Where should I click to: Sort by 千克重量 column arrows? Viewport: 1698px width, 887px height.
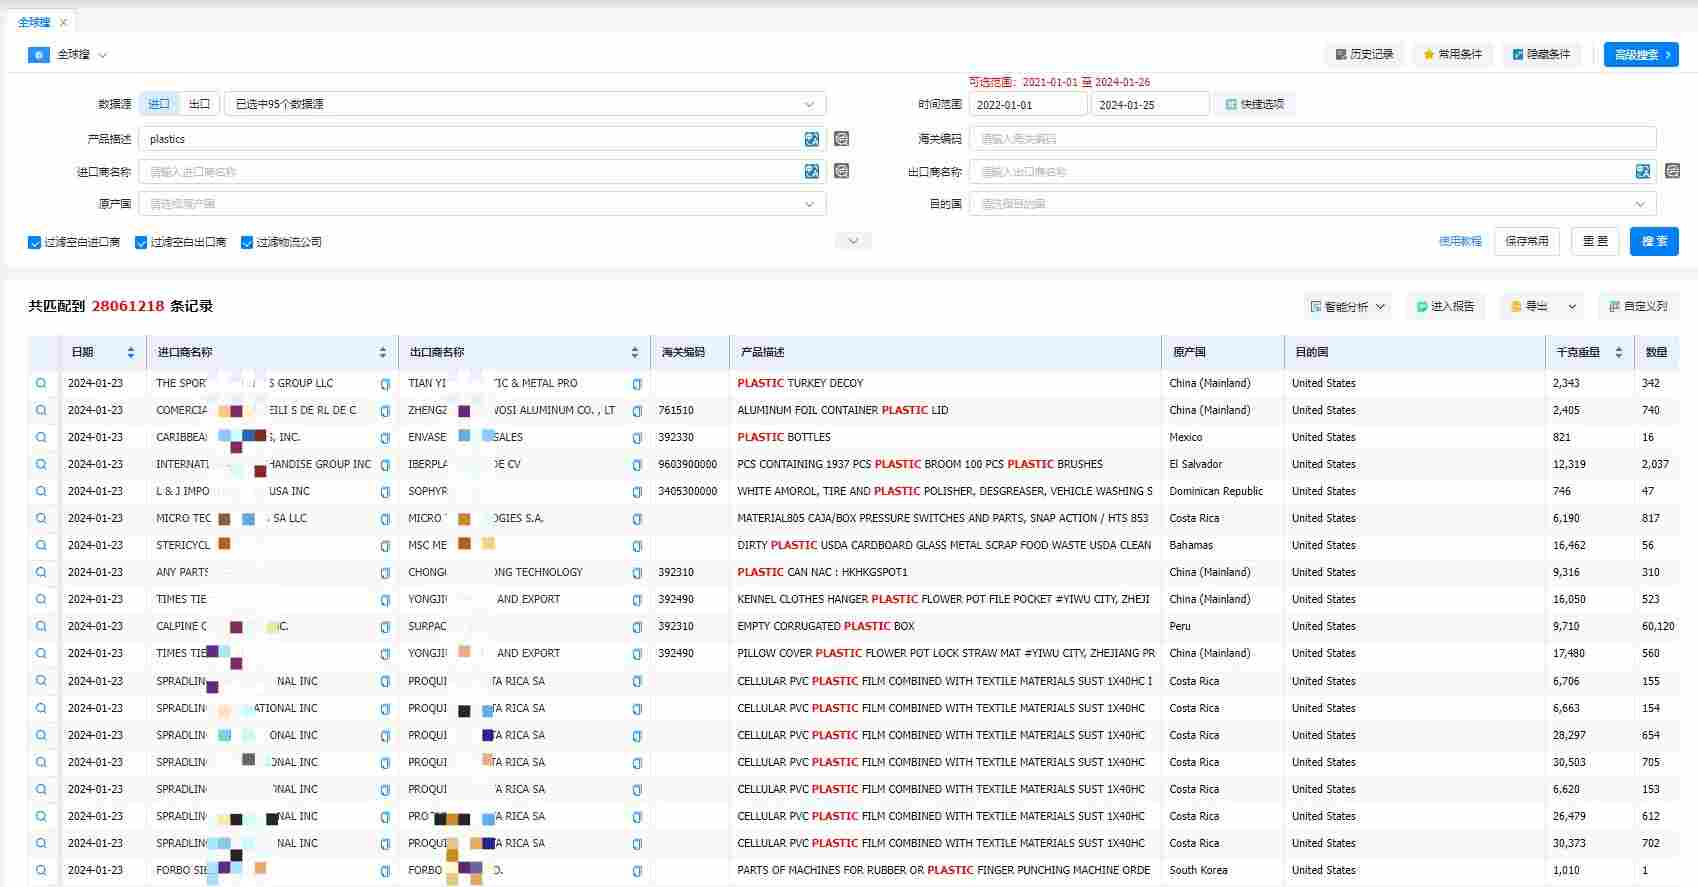coord(1619,352)
